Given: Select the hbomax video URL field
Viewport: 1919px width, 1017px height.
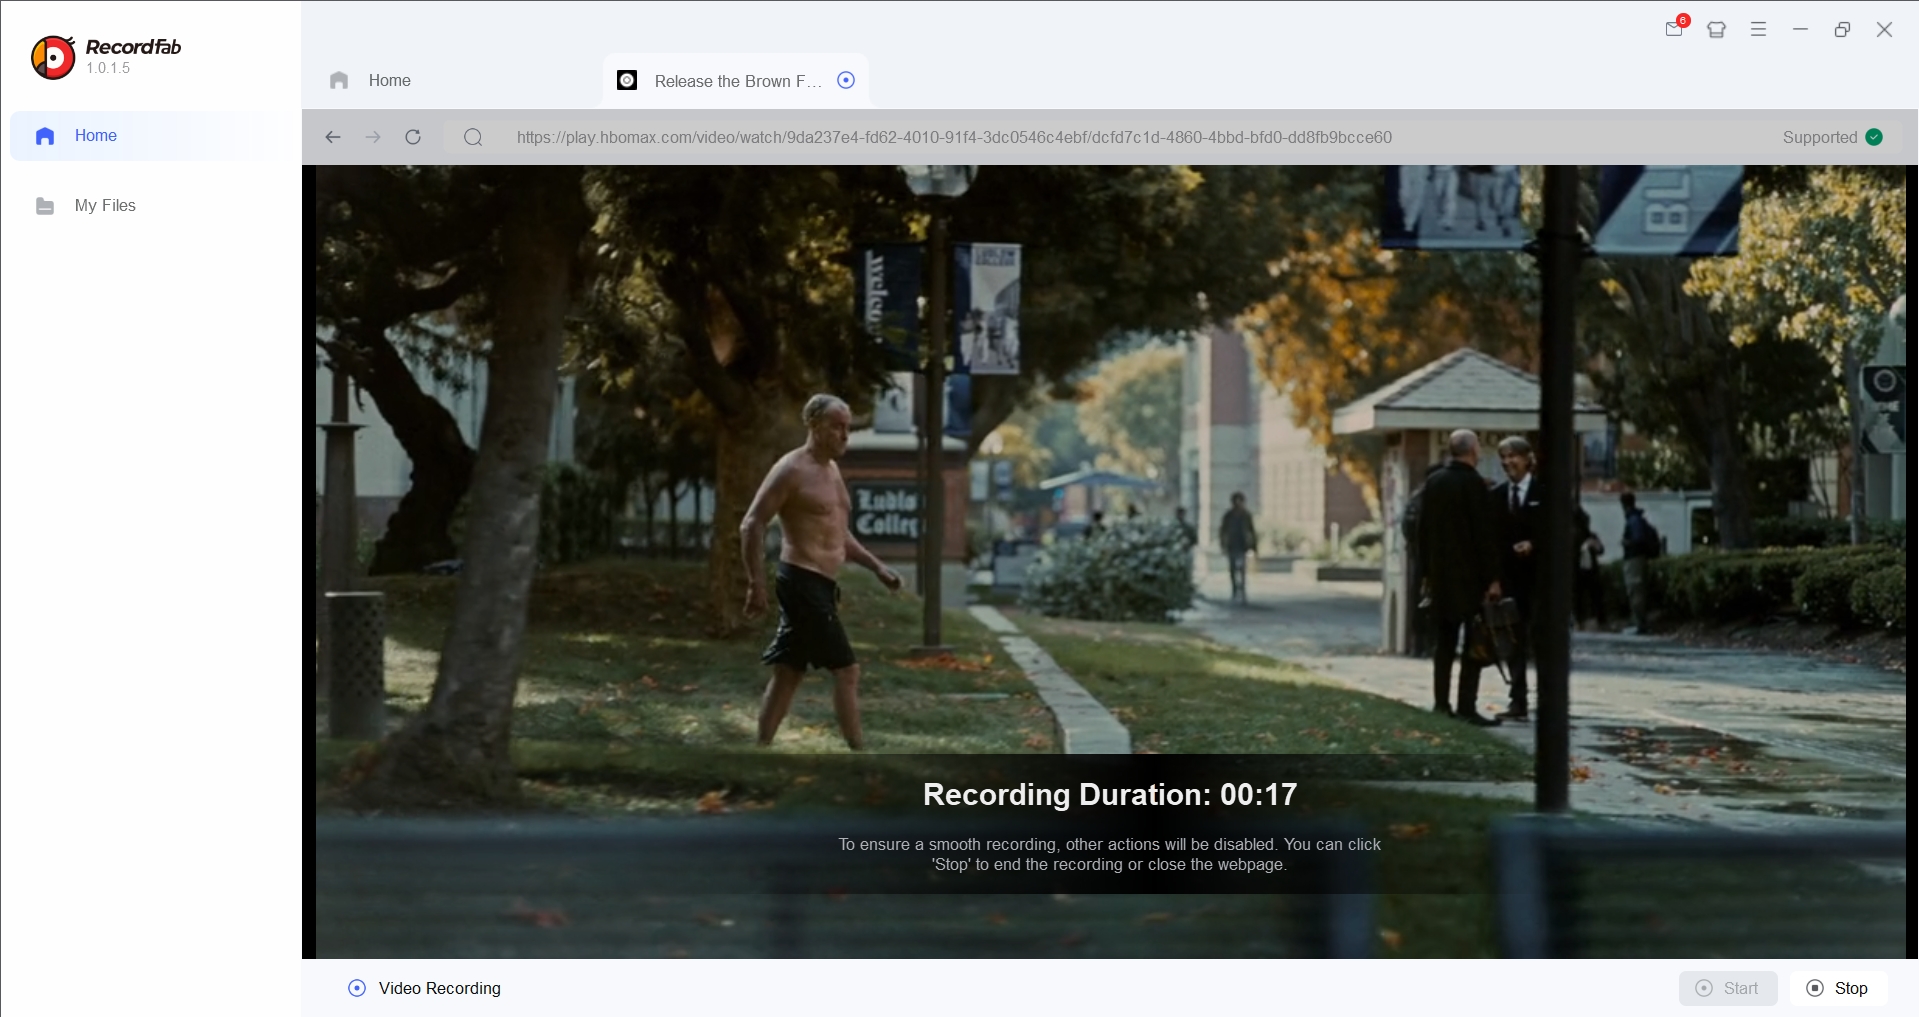Looking at the screenshot, I should point(954,137).
